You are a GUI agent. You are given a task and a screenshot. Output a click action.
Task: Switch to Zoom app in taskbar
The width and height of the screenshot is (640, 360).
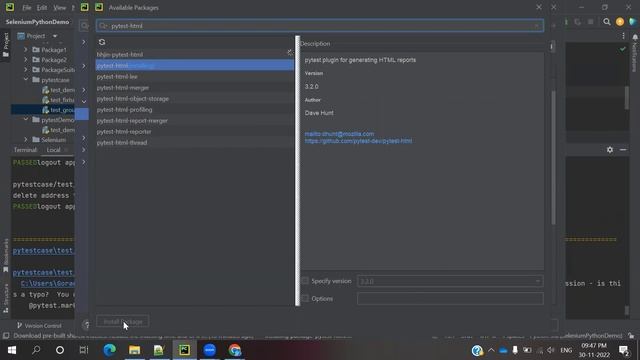pyautogui.click(x=209, y=350)
